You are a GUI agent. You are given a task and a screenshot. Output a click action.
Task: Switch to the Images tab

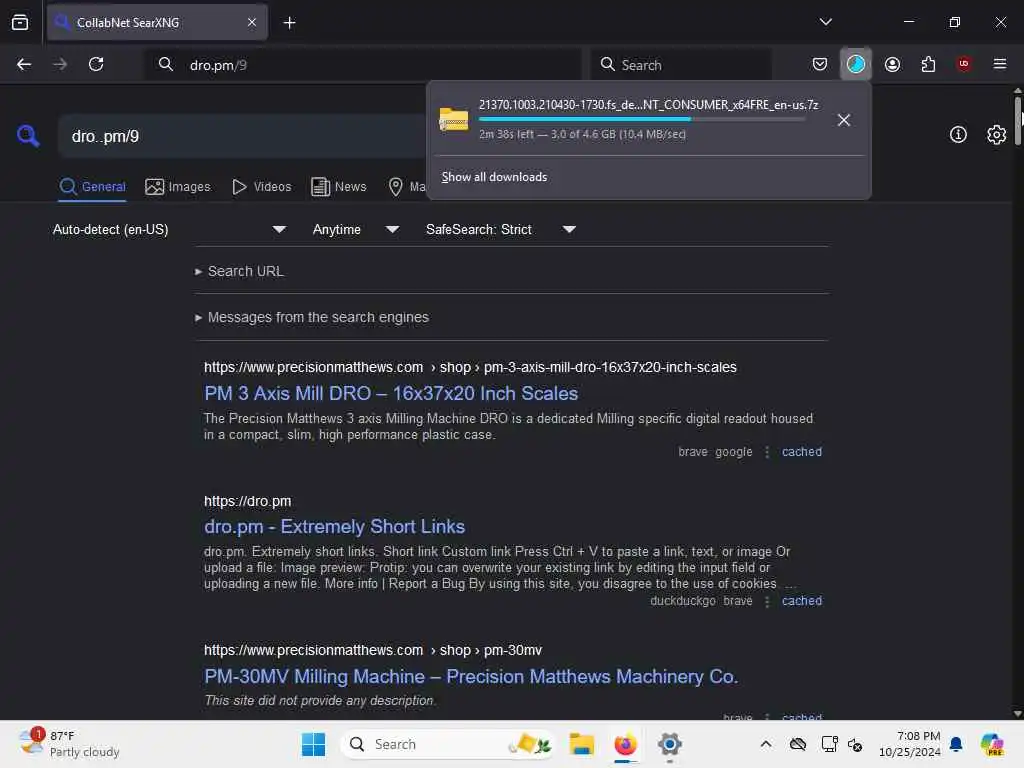tap(178, 187)
